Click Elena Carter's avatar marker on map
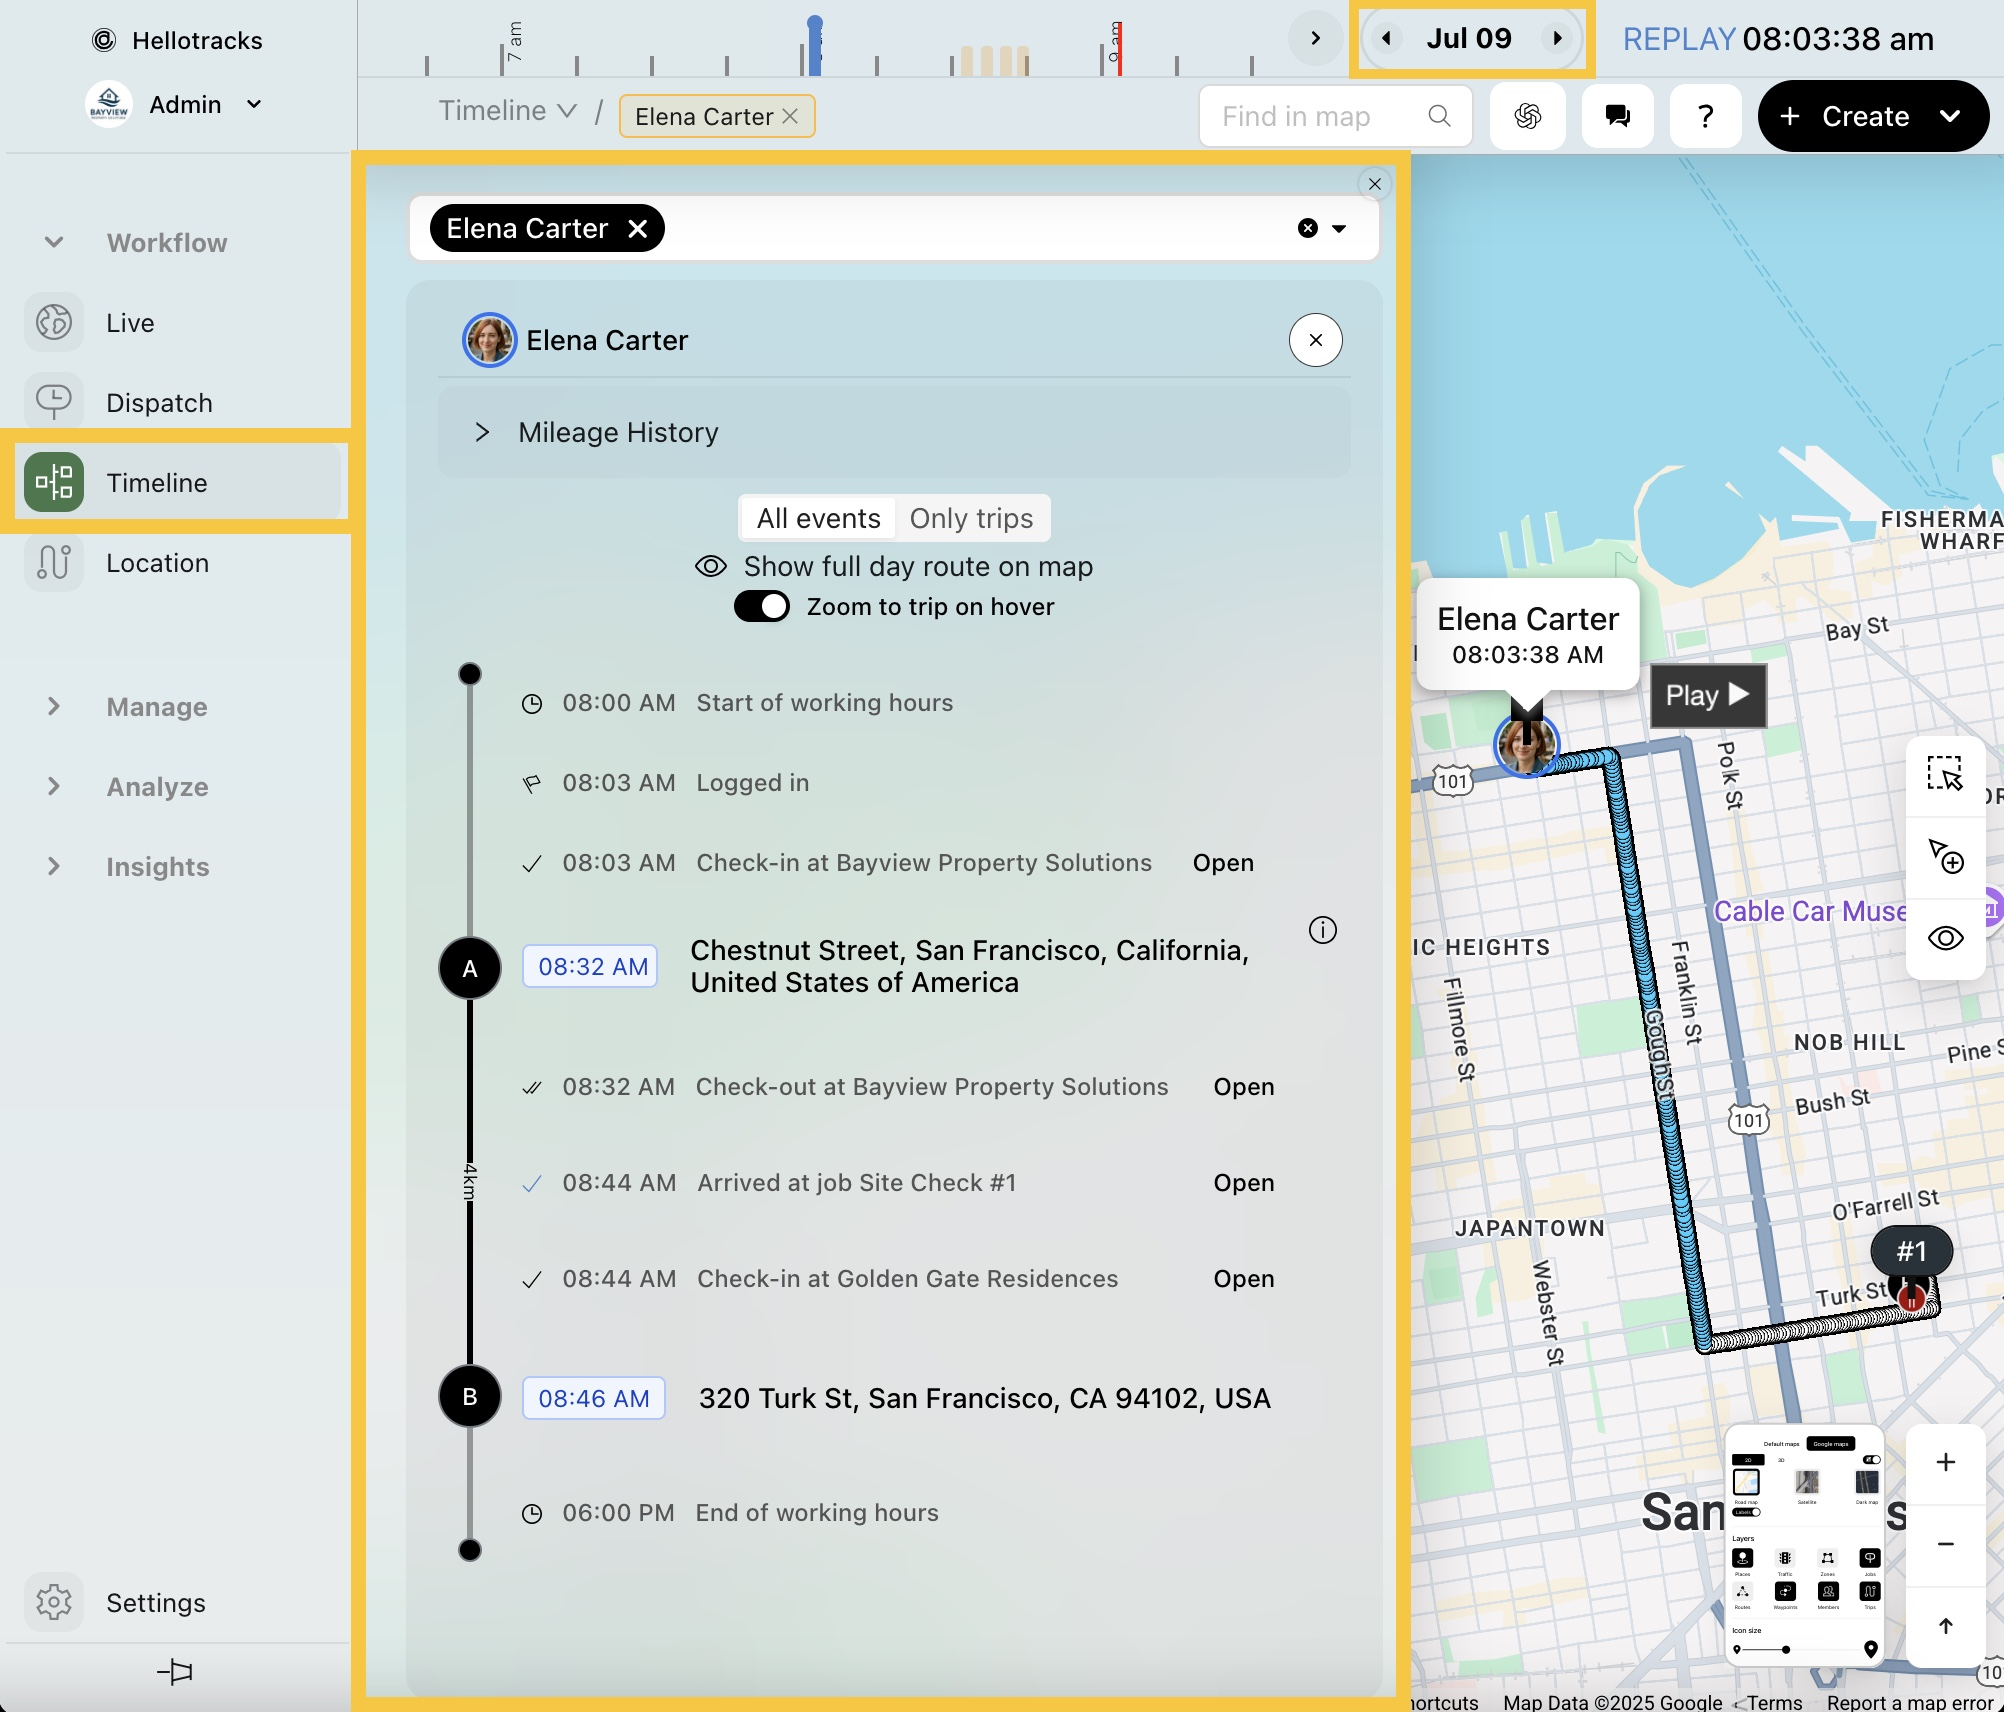 point(1526,745)
